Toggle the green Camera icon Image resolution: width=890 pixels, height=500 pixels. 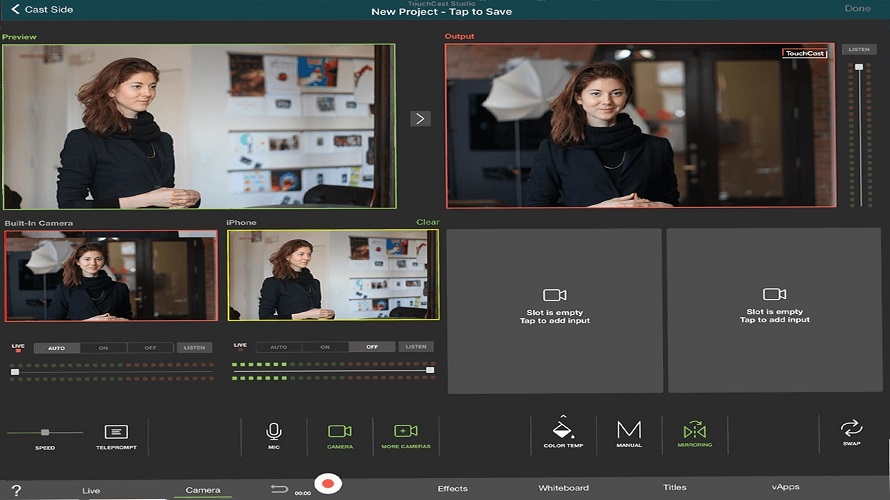340,432
